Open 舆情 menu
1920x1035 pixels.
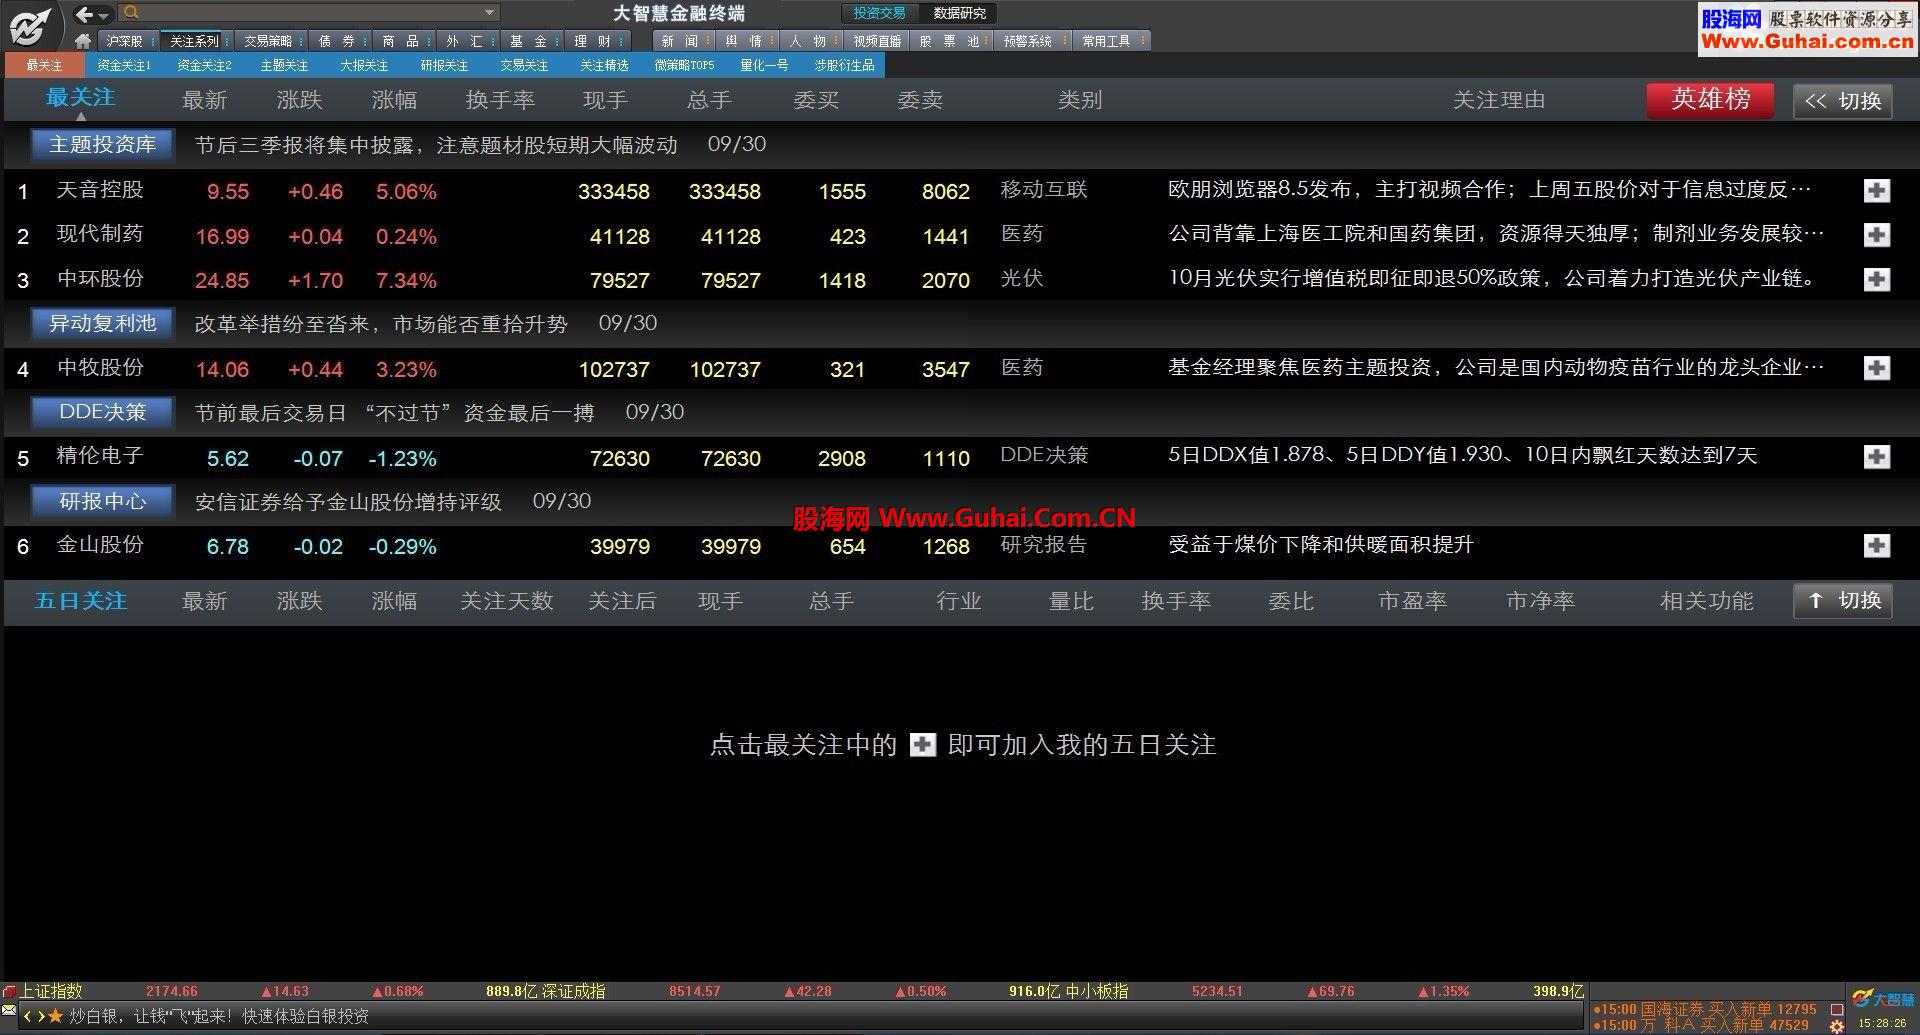[746, 41]
